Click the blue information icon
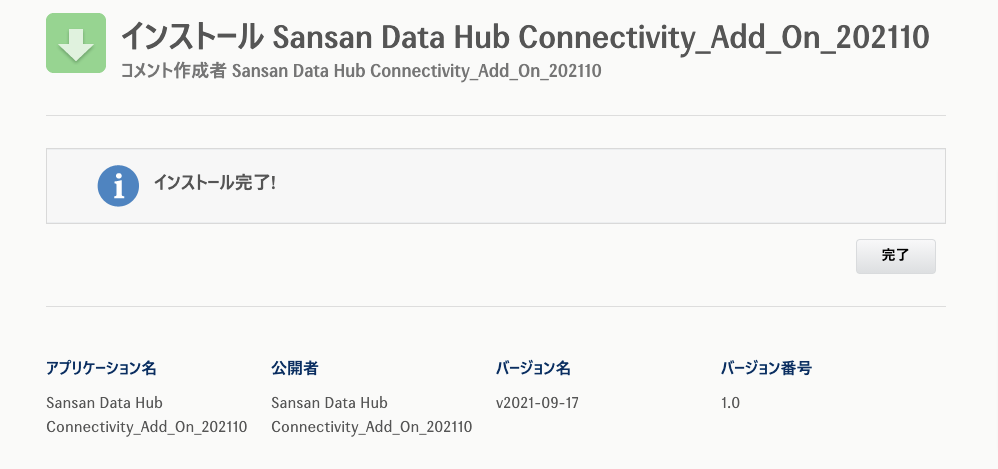Image resolution: width=998 pixels, height=469 pixels. [x=118, y=185]
